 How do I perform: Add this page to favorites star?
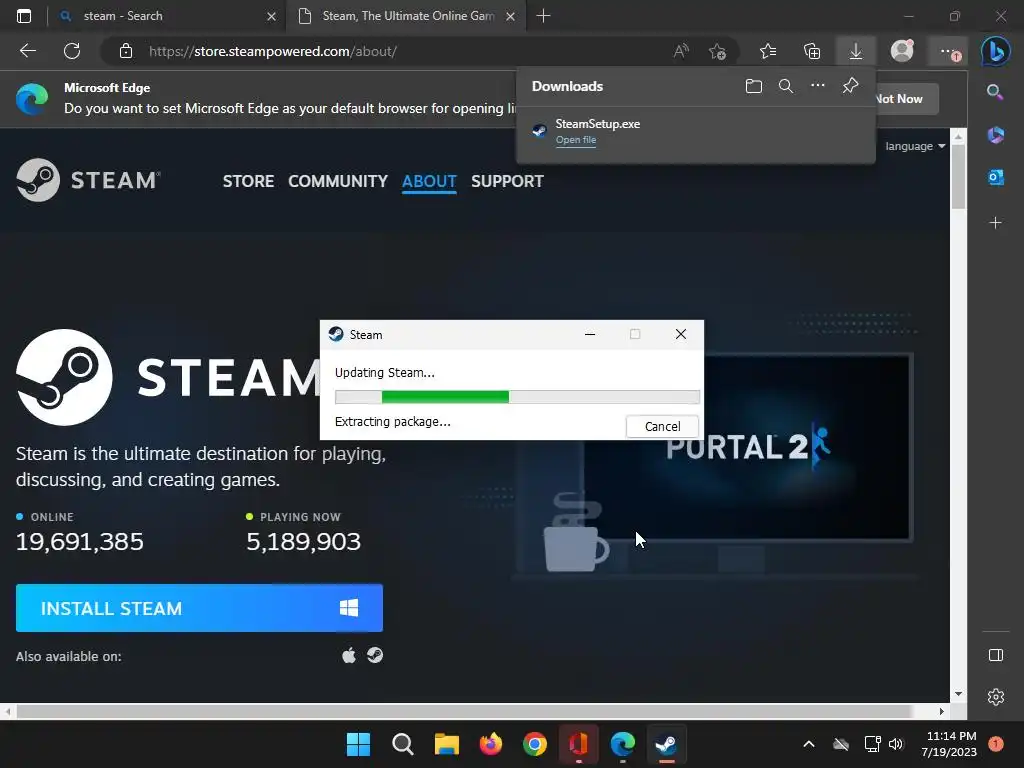click(717, 51)
